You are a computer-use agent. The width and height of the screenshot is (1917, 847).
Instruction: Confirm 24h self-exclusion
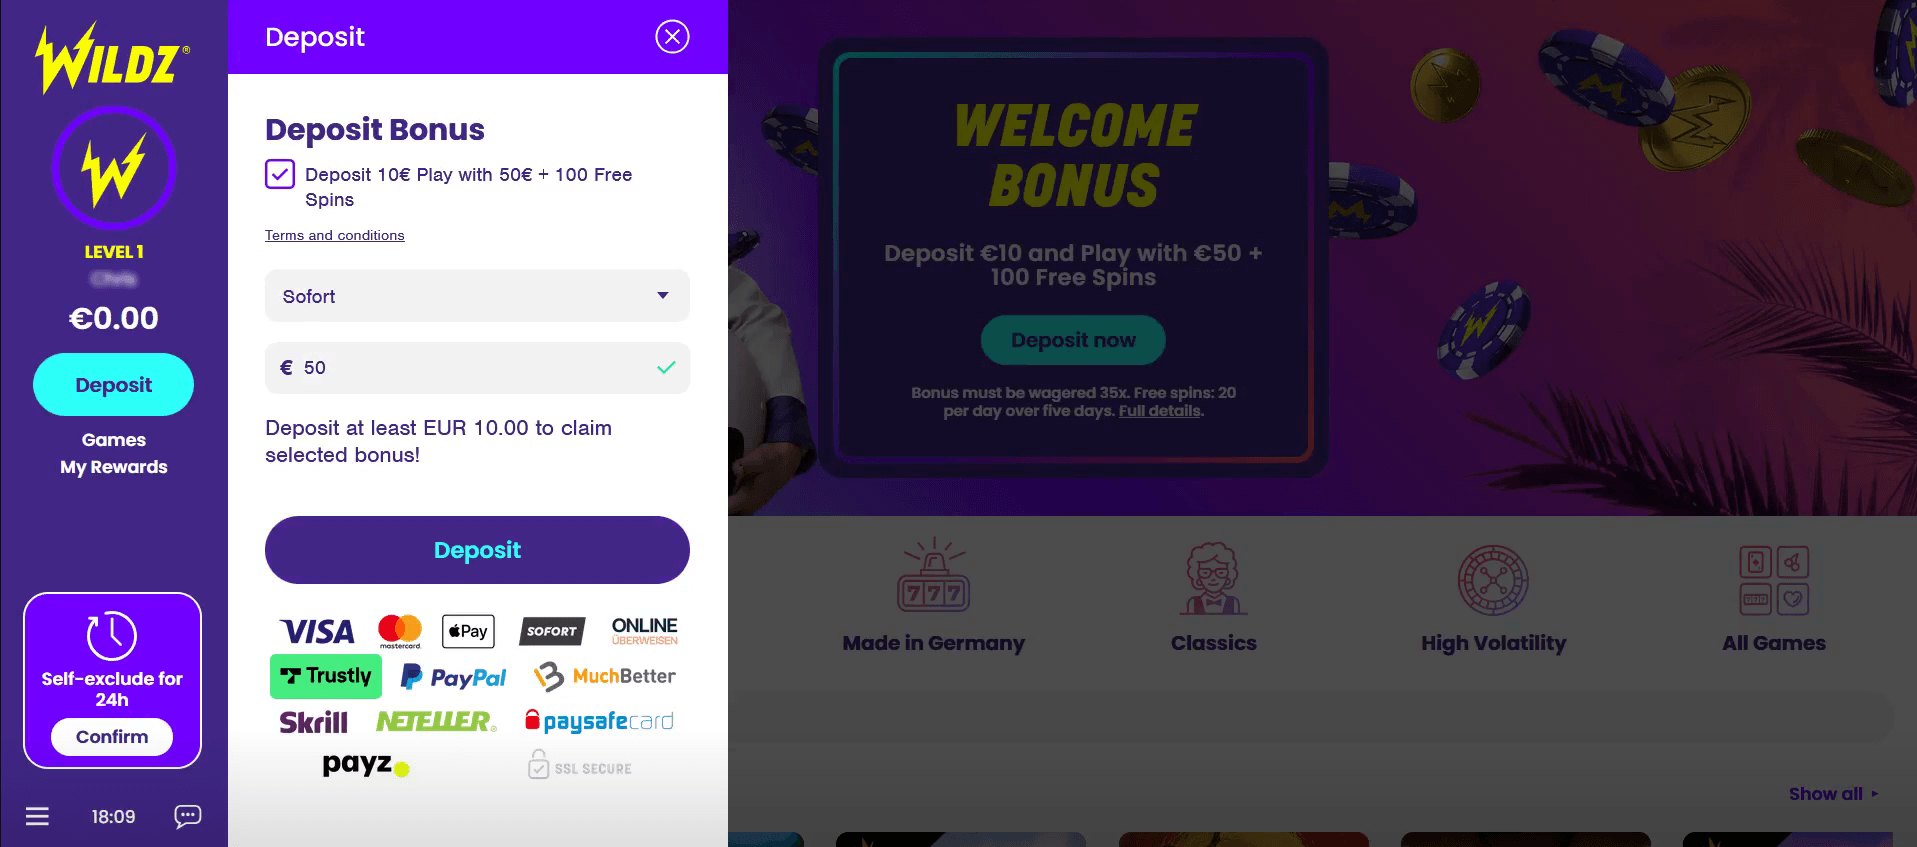coord(112,737)
